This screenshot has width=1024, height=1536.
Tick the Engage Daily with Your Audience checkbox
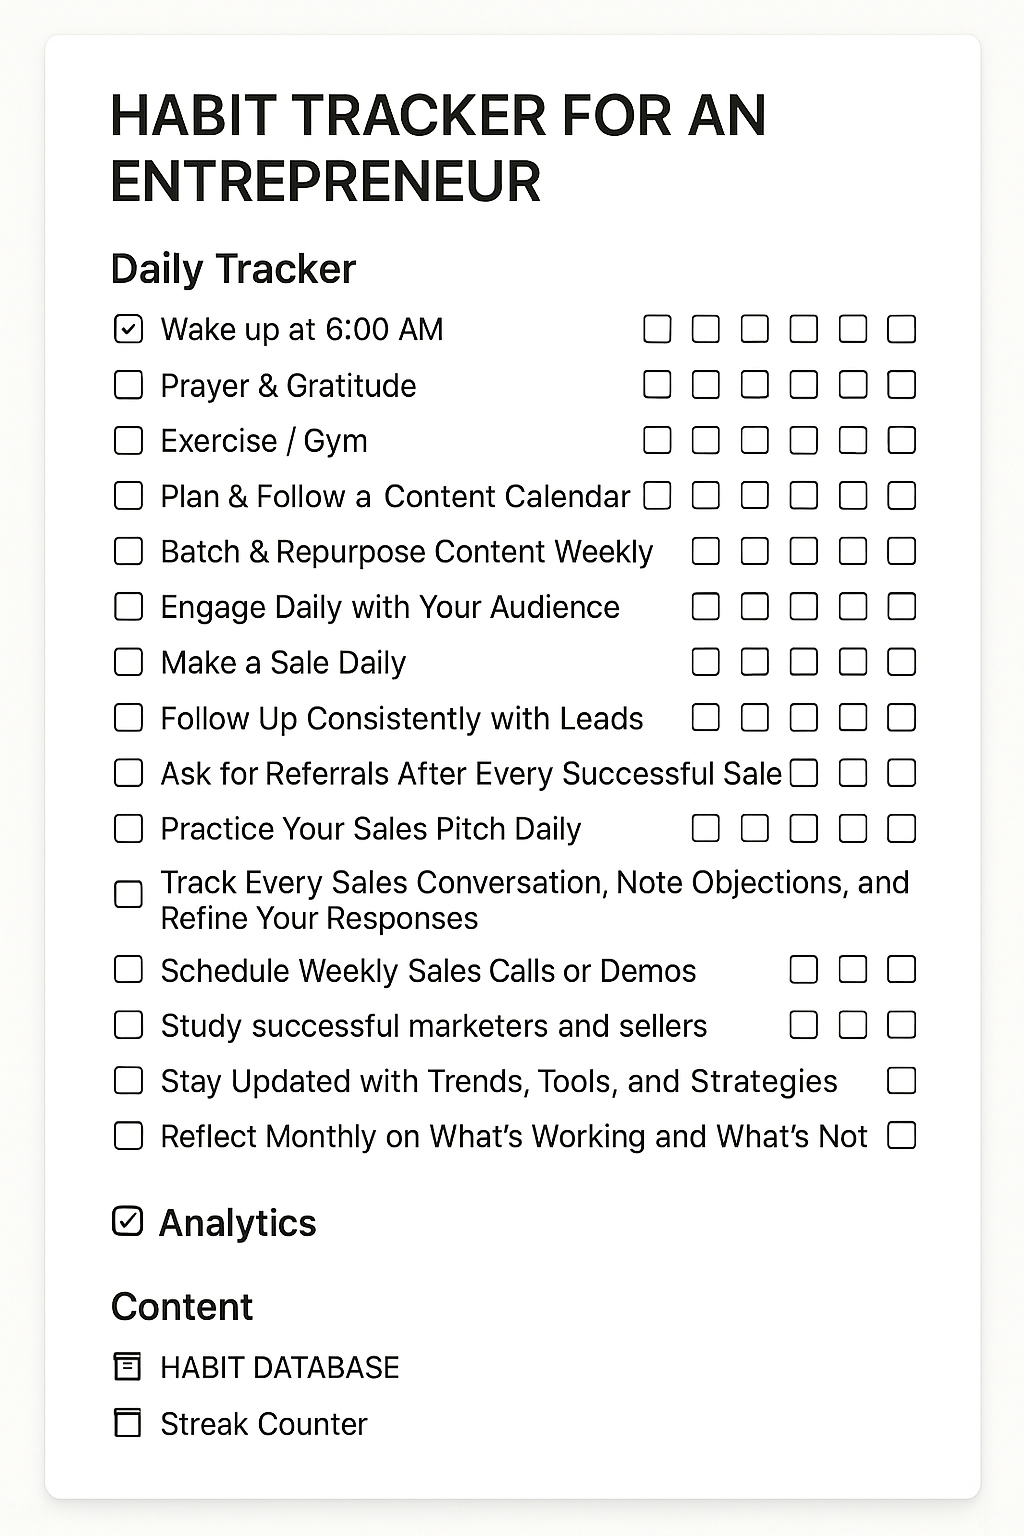(128, 607)
